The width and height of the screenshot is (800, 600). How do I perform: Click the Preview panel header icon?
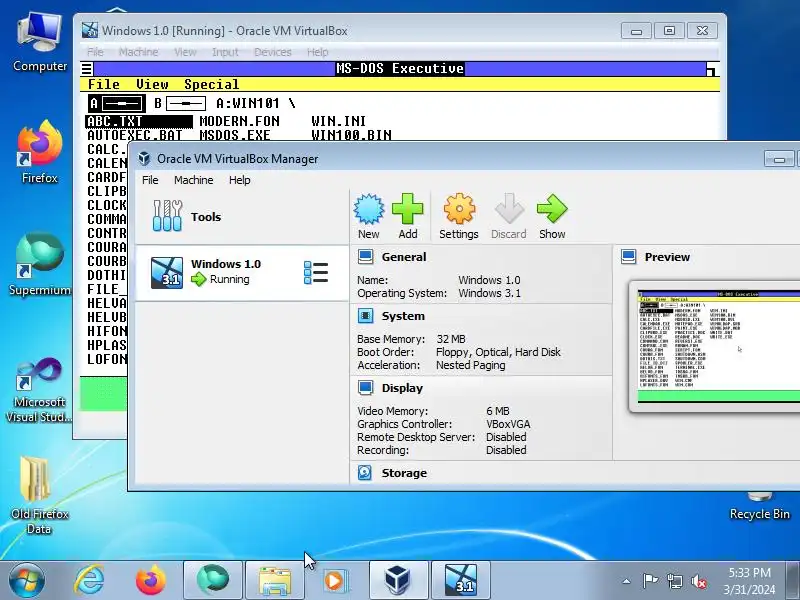(629, 257)
